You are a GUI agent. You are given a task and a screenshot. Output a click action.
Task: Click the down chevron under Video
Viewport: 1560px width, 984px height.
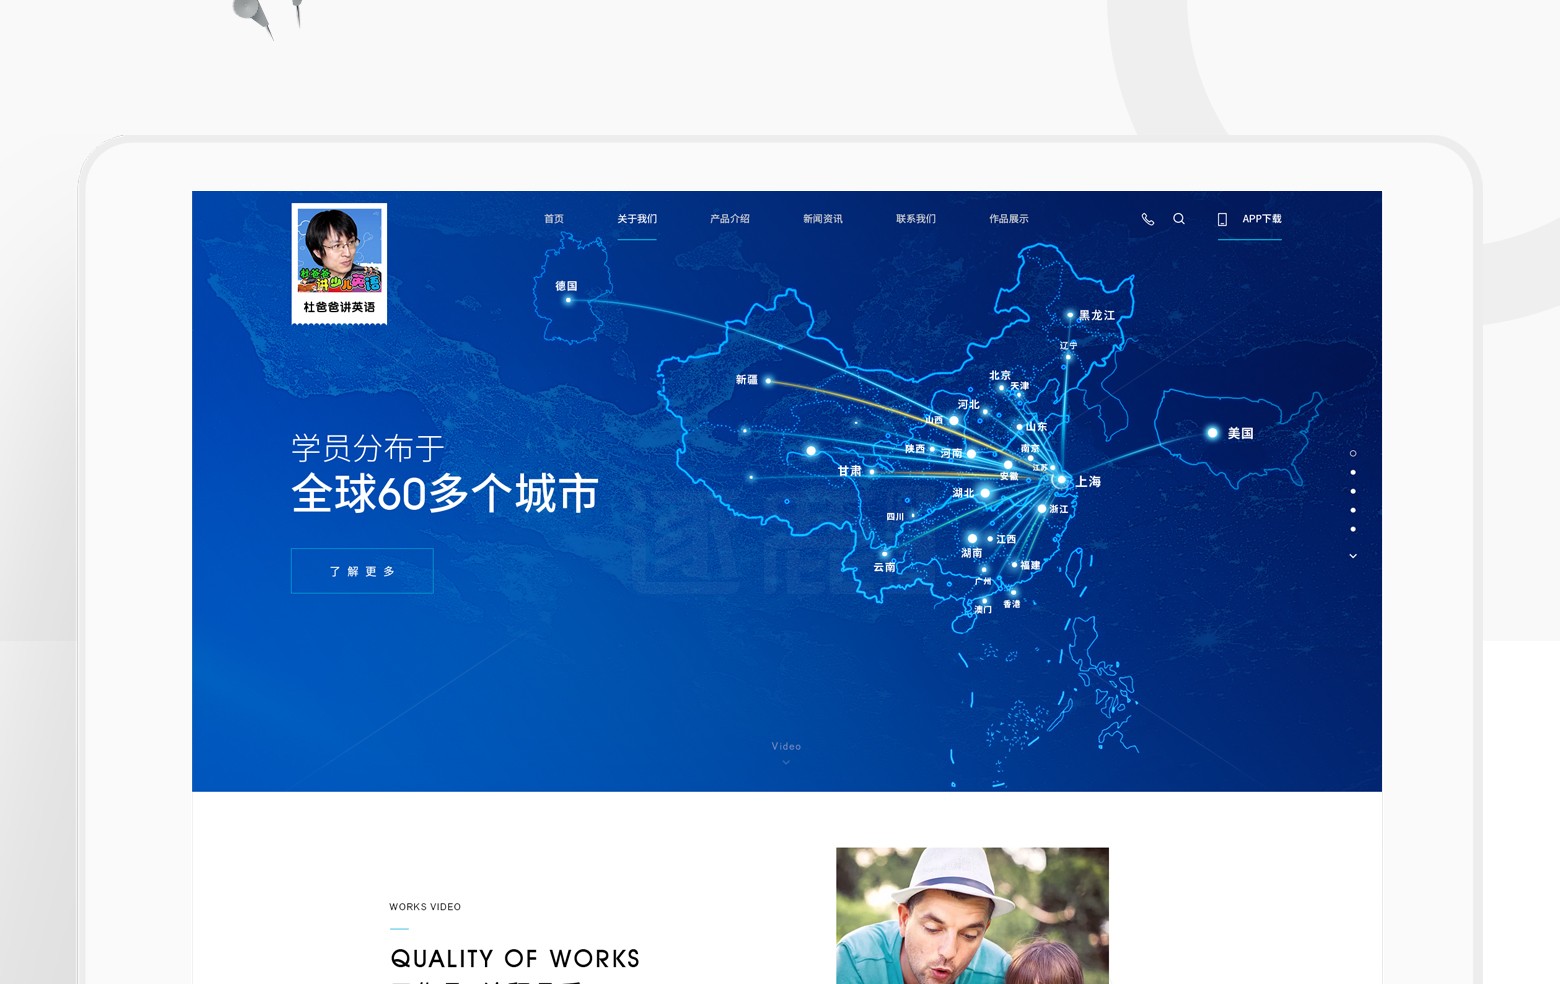[786, 763]
